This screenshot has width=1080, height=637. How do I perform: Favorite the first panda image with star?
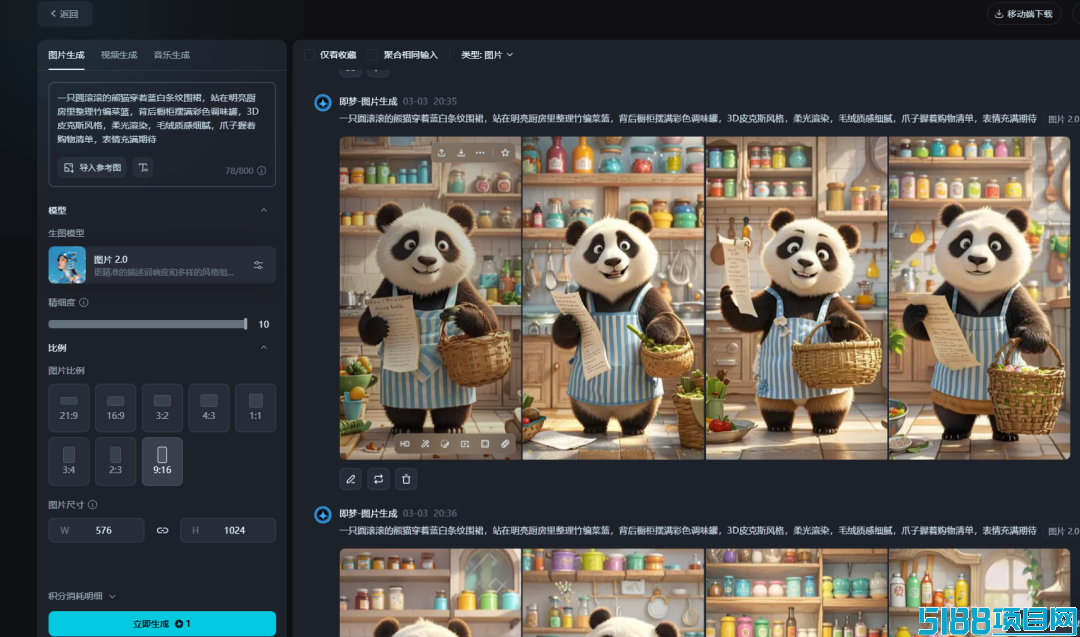[505, 153]
